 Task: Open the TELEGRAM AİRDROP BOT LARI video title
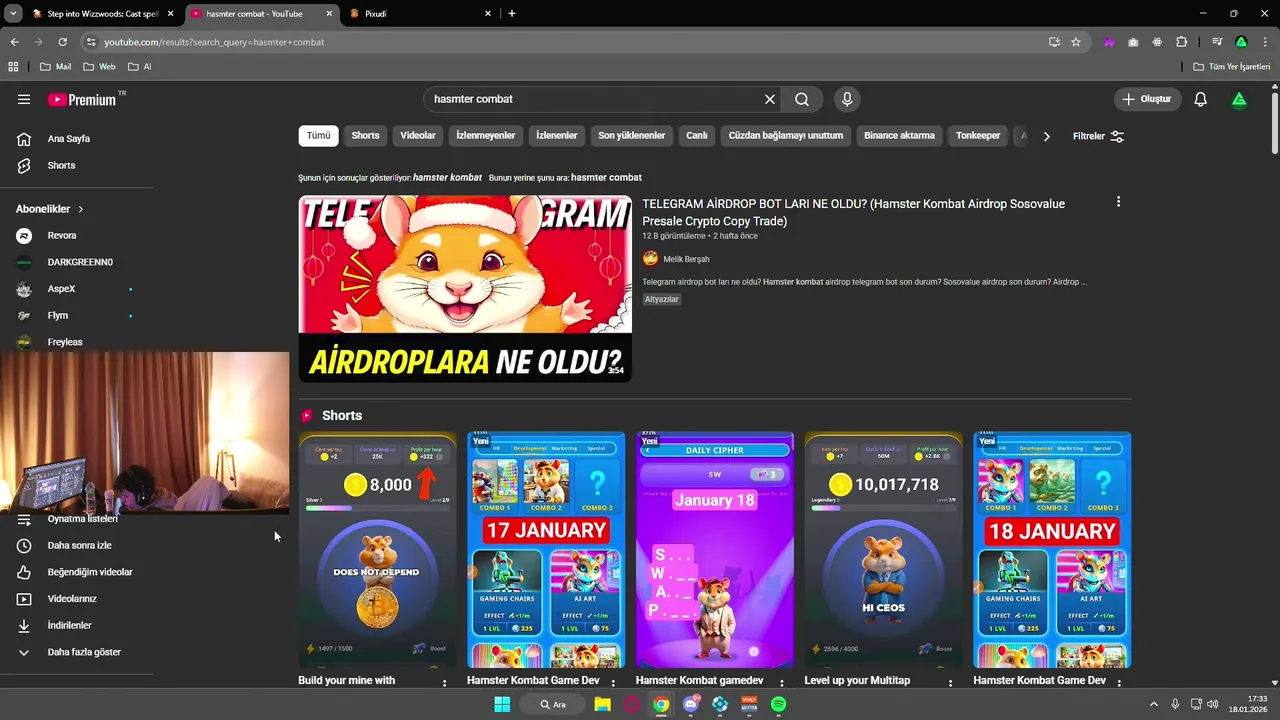853,212
